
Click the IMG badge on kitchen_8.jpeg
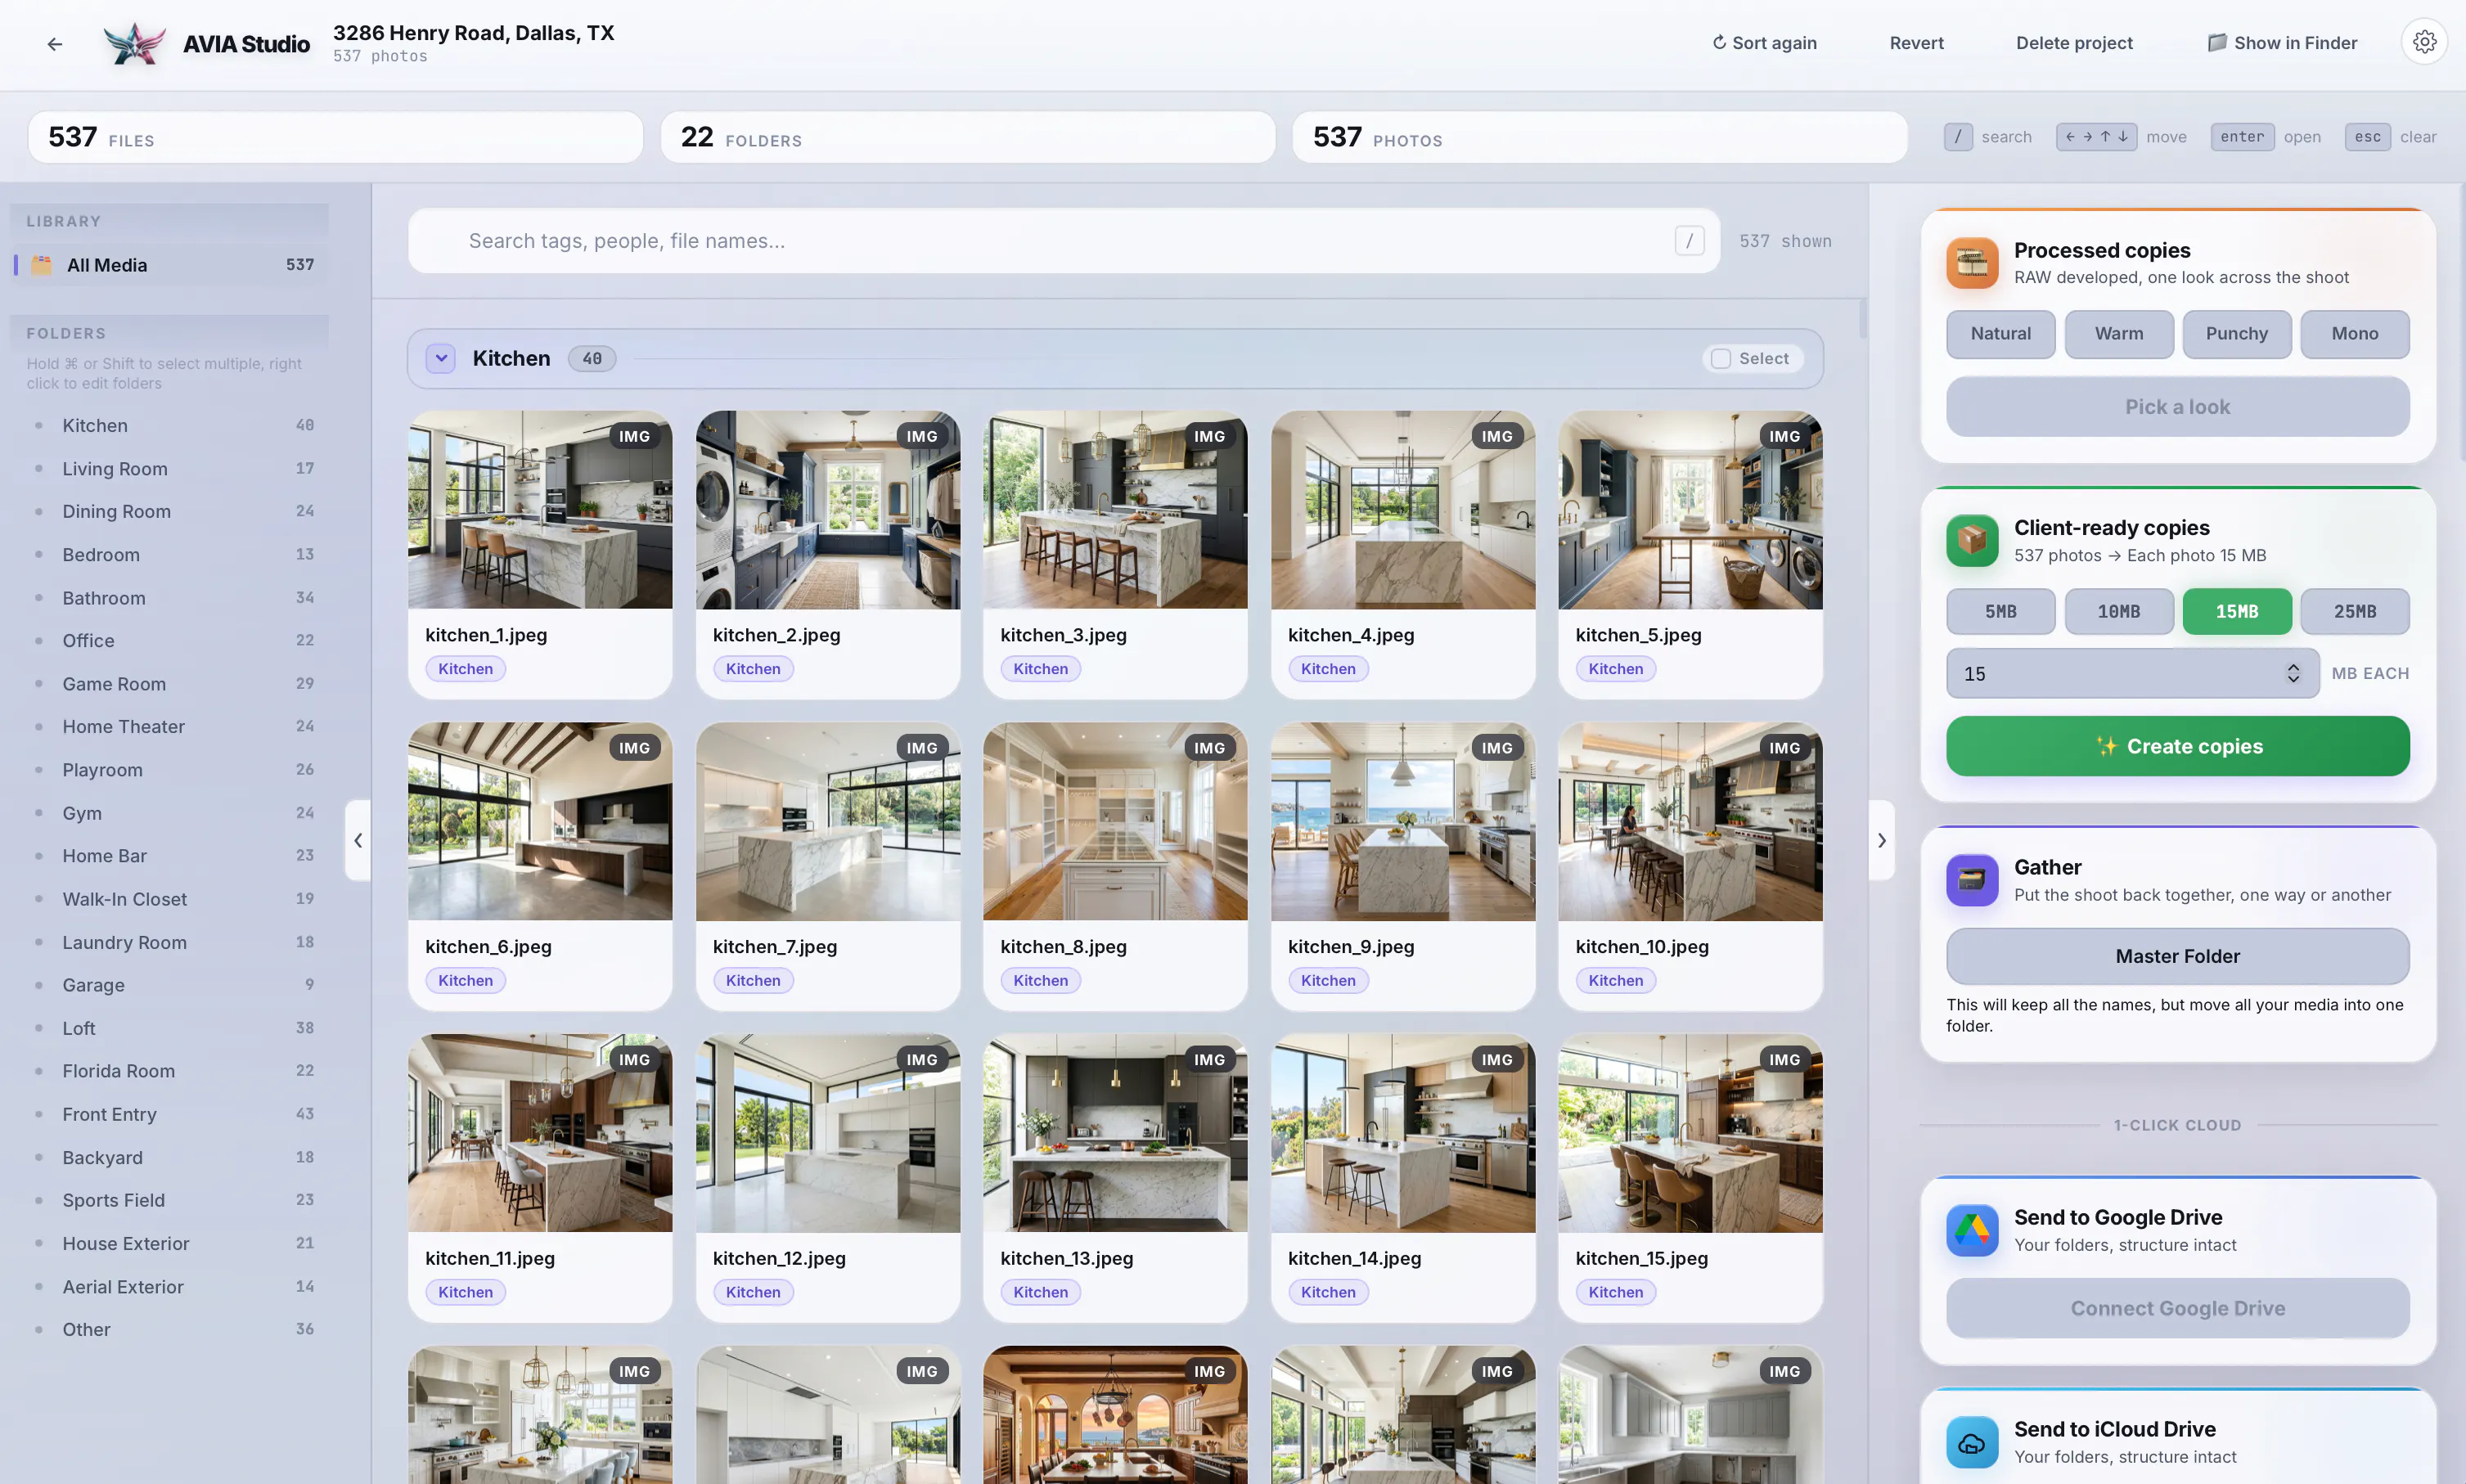(1209, 748)
